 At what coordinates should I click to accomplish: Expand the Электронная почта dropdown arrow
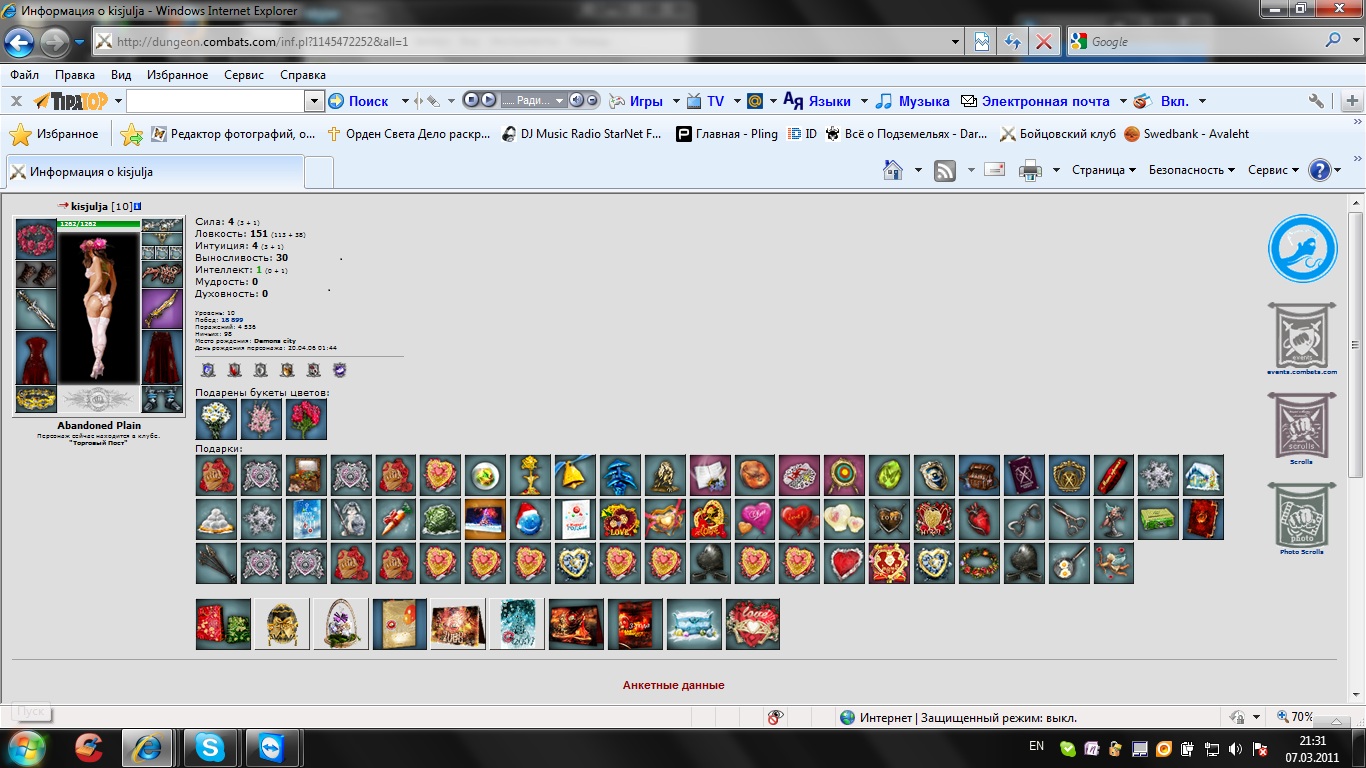point(1123,101)
